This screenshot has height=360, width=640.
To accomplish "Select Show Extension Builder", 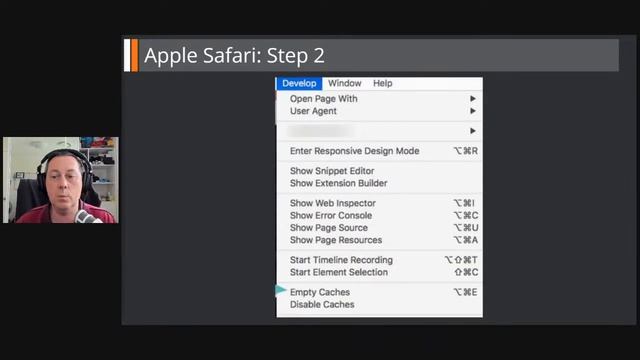I will pos(379,183).
